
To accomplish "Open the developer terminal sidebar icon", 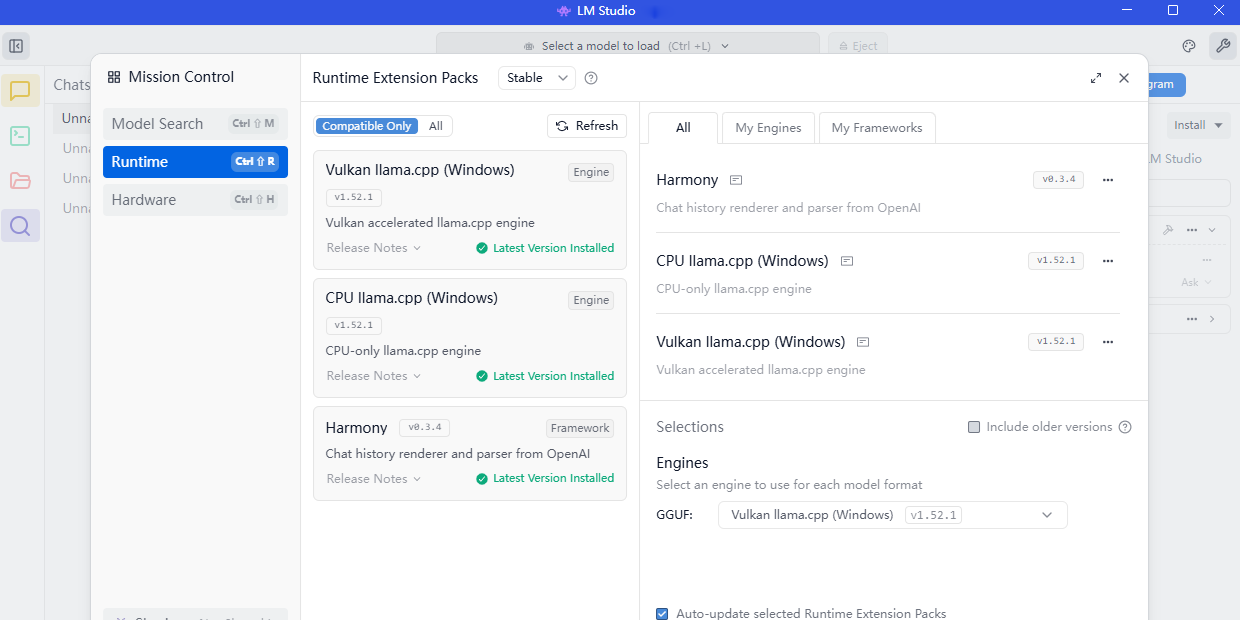I will click(20, 136).
